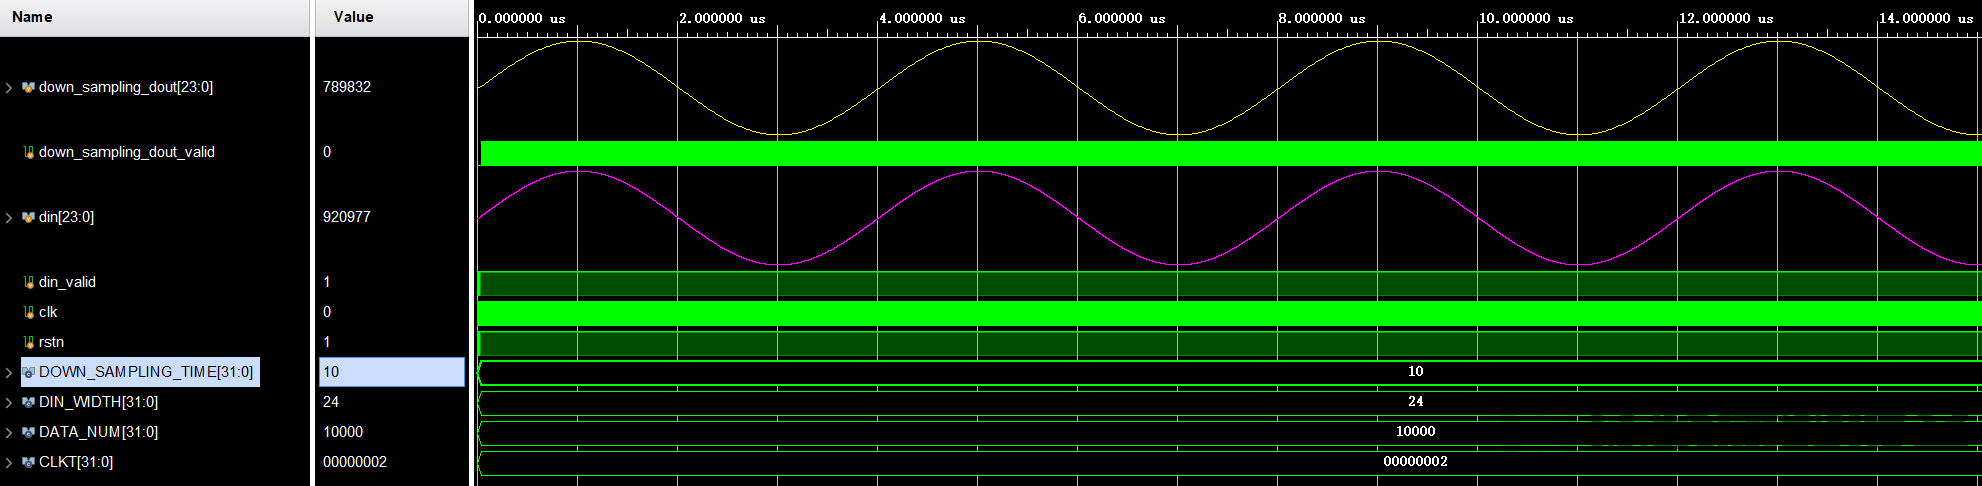
Task: Click the 6.000000 us ruler mark
Action: point(1122,18)
